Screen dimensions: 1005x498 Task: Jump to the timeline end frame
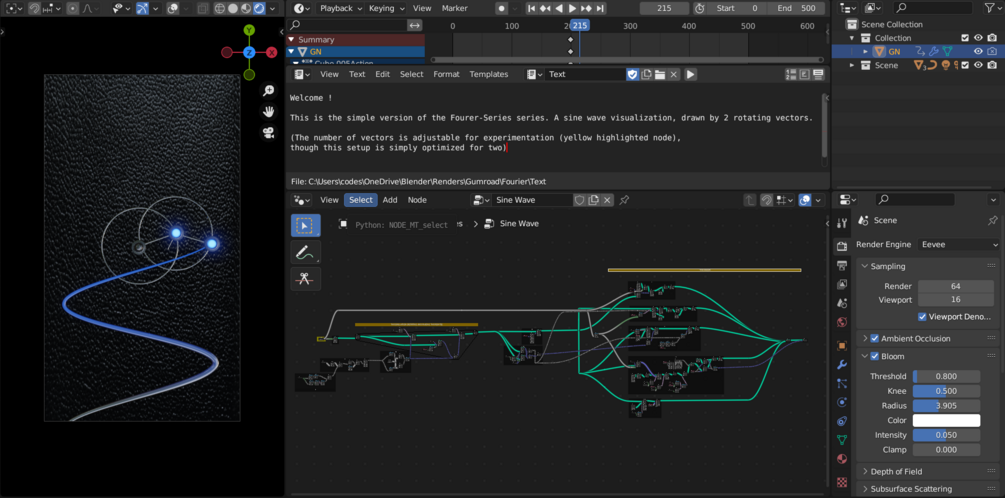click(600, 8)
